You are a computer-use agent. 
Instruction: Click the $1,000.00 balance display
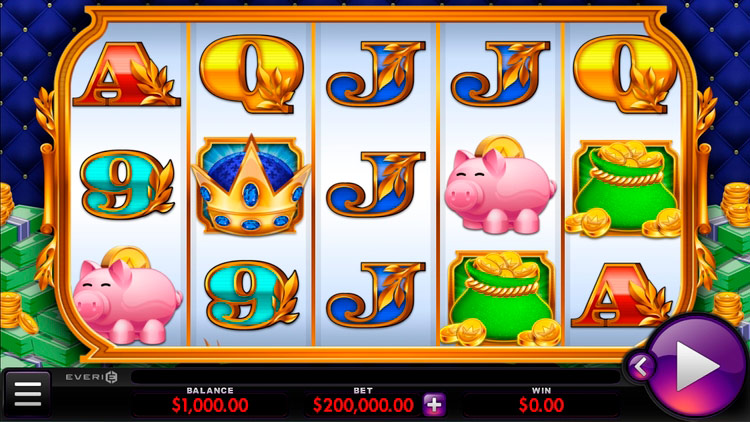(x=210, y=405)
